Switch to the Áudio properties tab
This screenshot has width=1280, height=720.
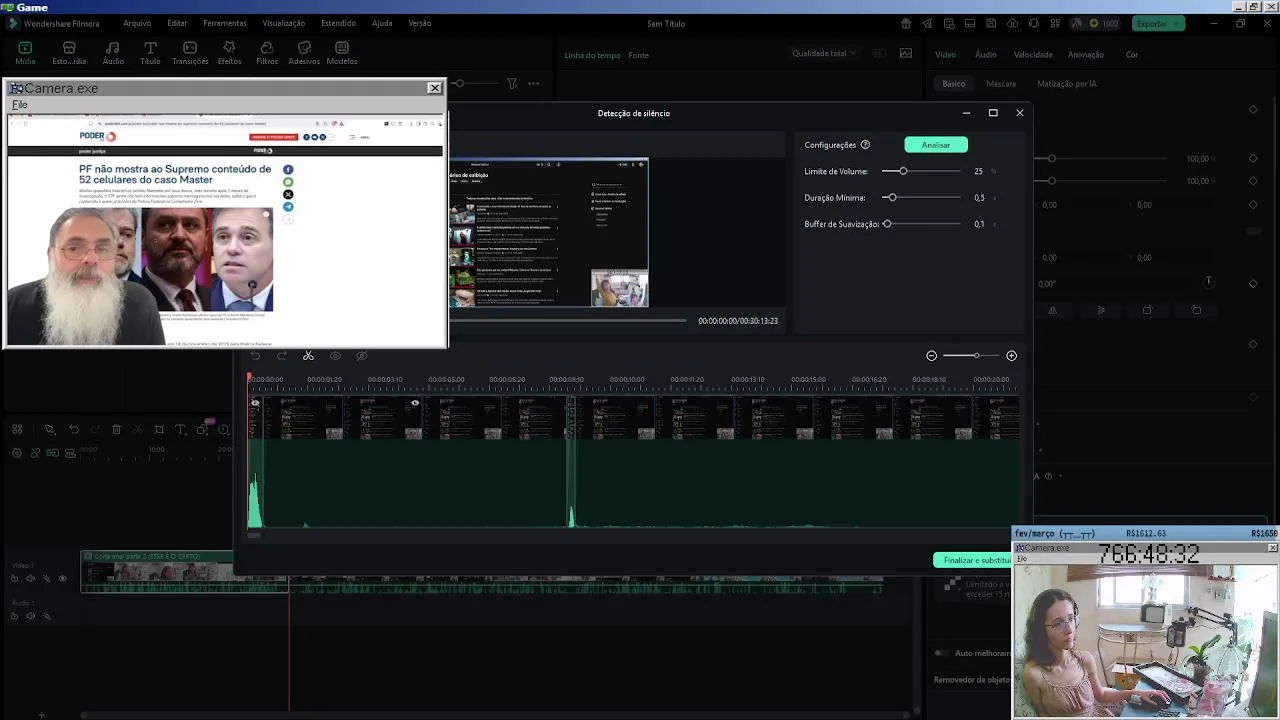click(x=986, y=55)
